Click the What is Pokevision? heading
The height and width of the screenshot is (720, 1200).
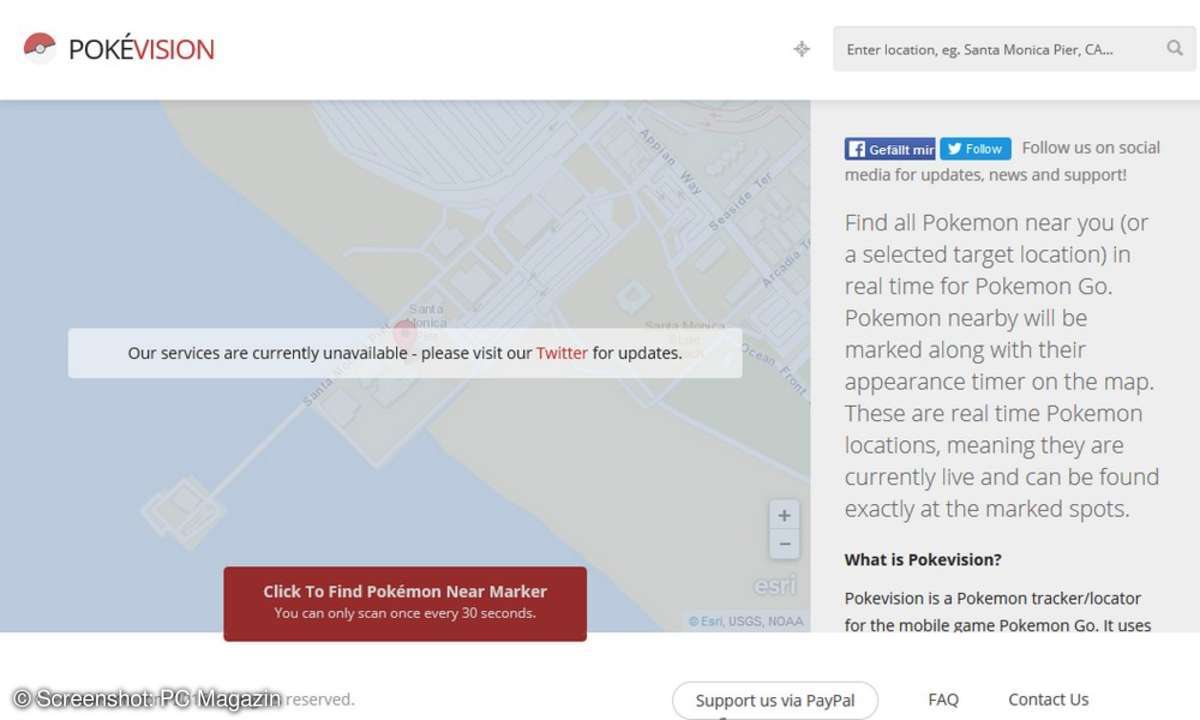923,560
